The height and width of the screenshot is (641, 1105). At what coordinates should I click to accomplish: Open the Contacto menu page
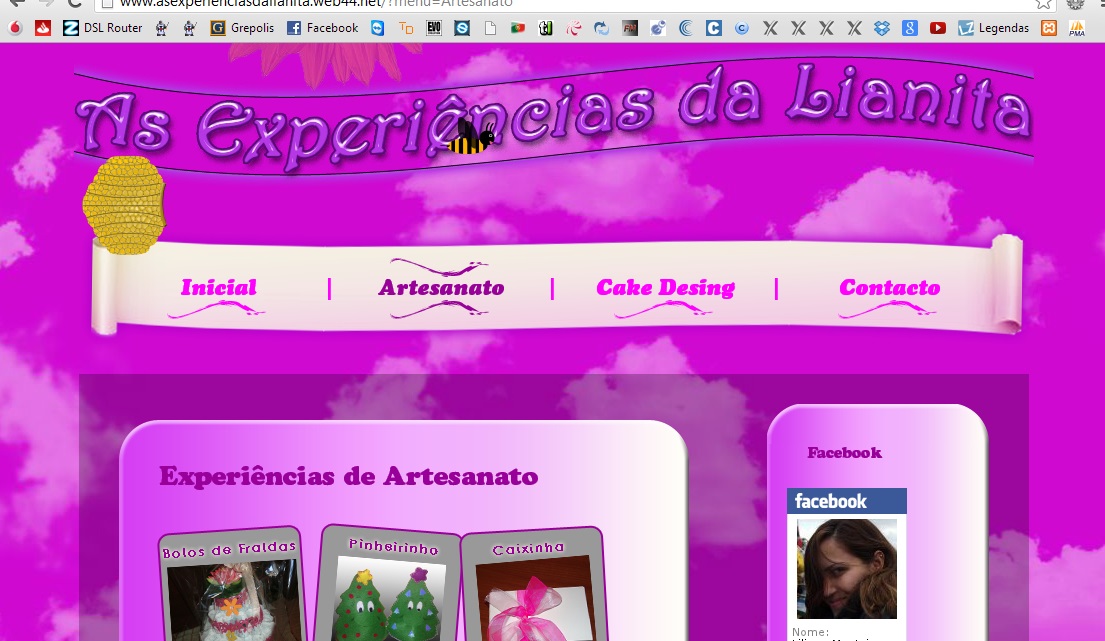tap(889, 287)
